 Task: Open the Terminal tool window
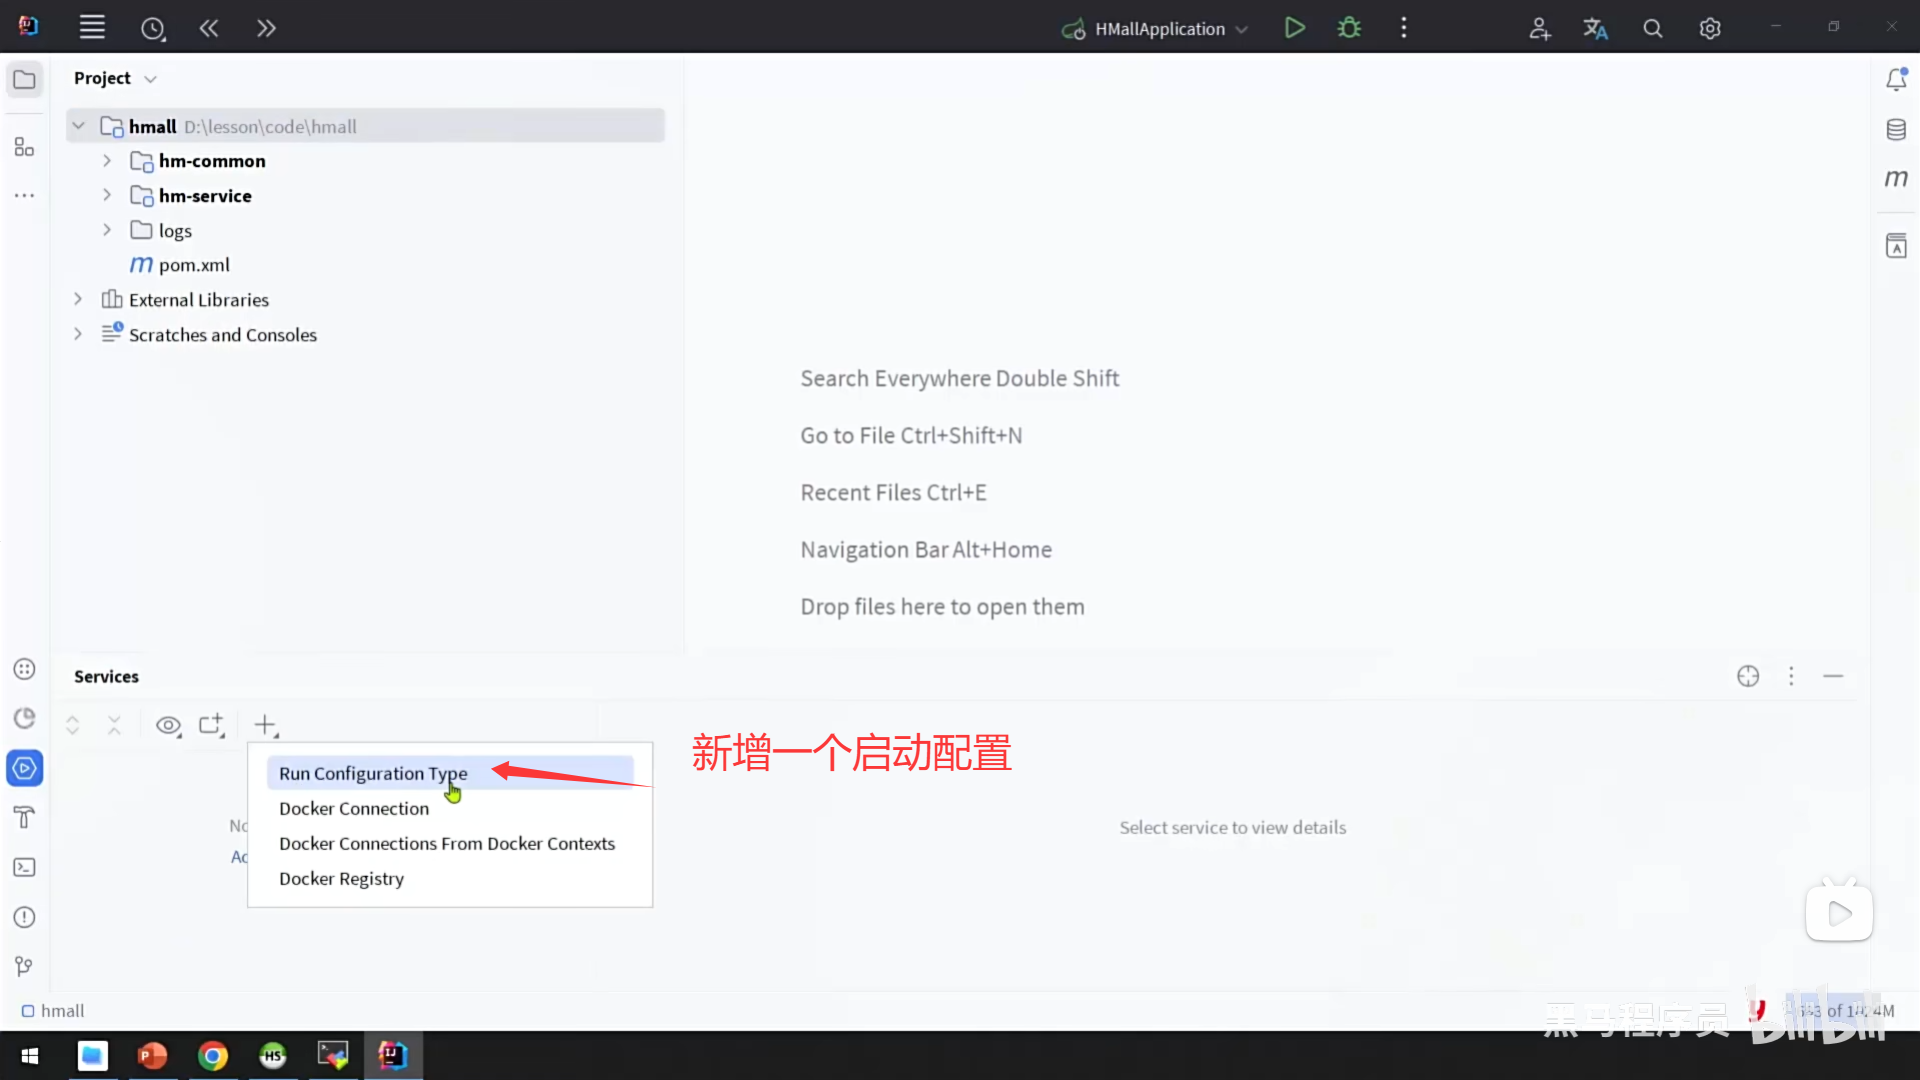tap(24, 867)
